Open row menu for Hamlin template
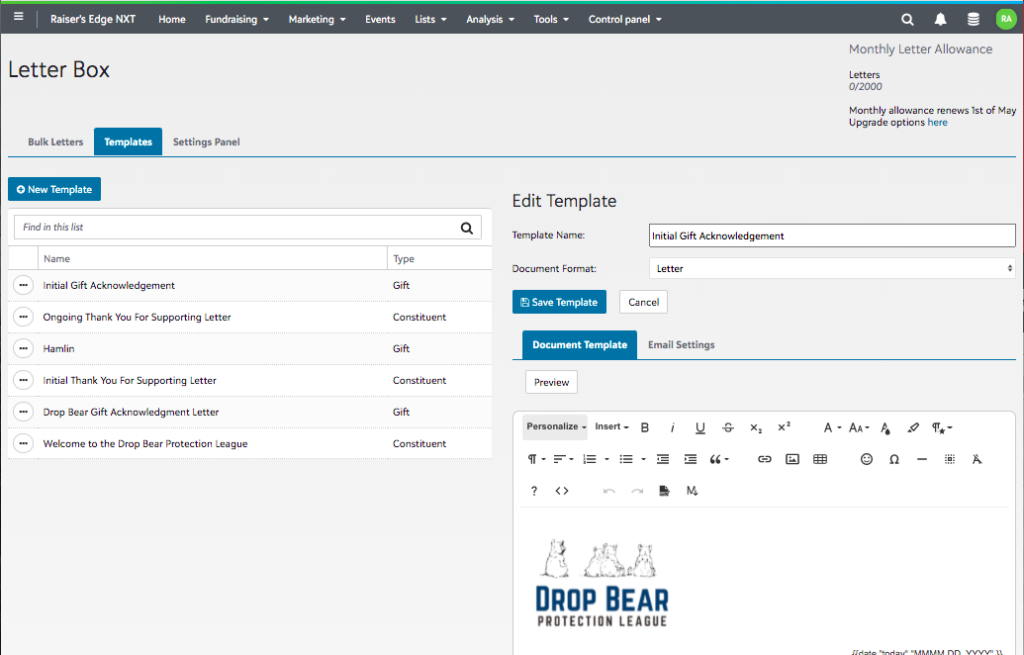Screen dimensions: 1024x655 23,349
